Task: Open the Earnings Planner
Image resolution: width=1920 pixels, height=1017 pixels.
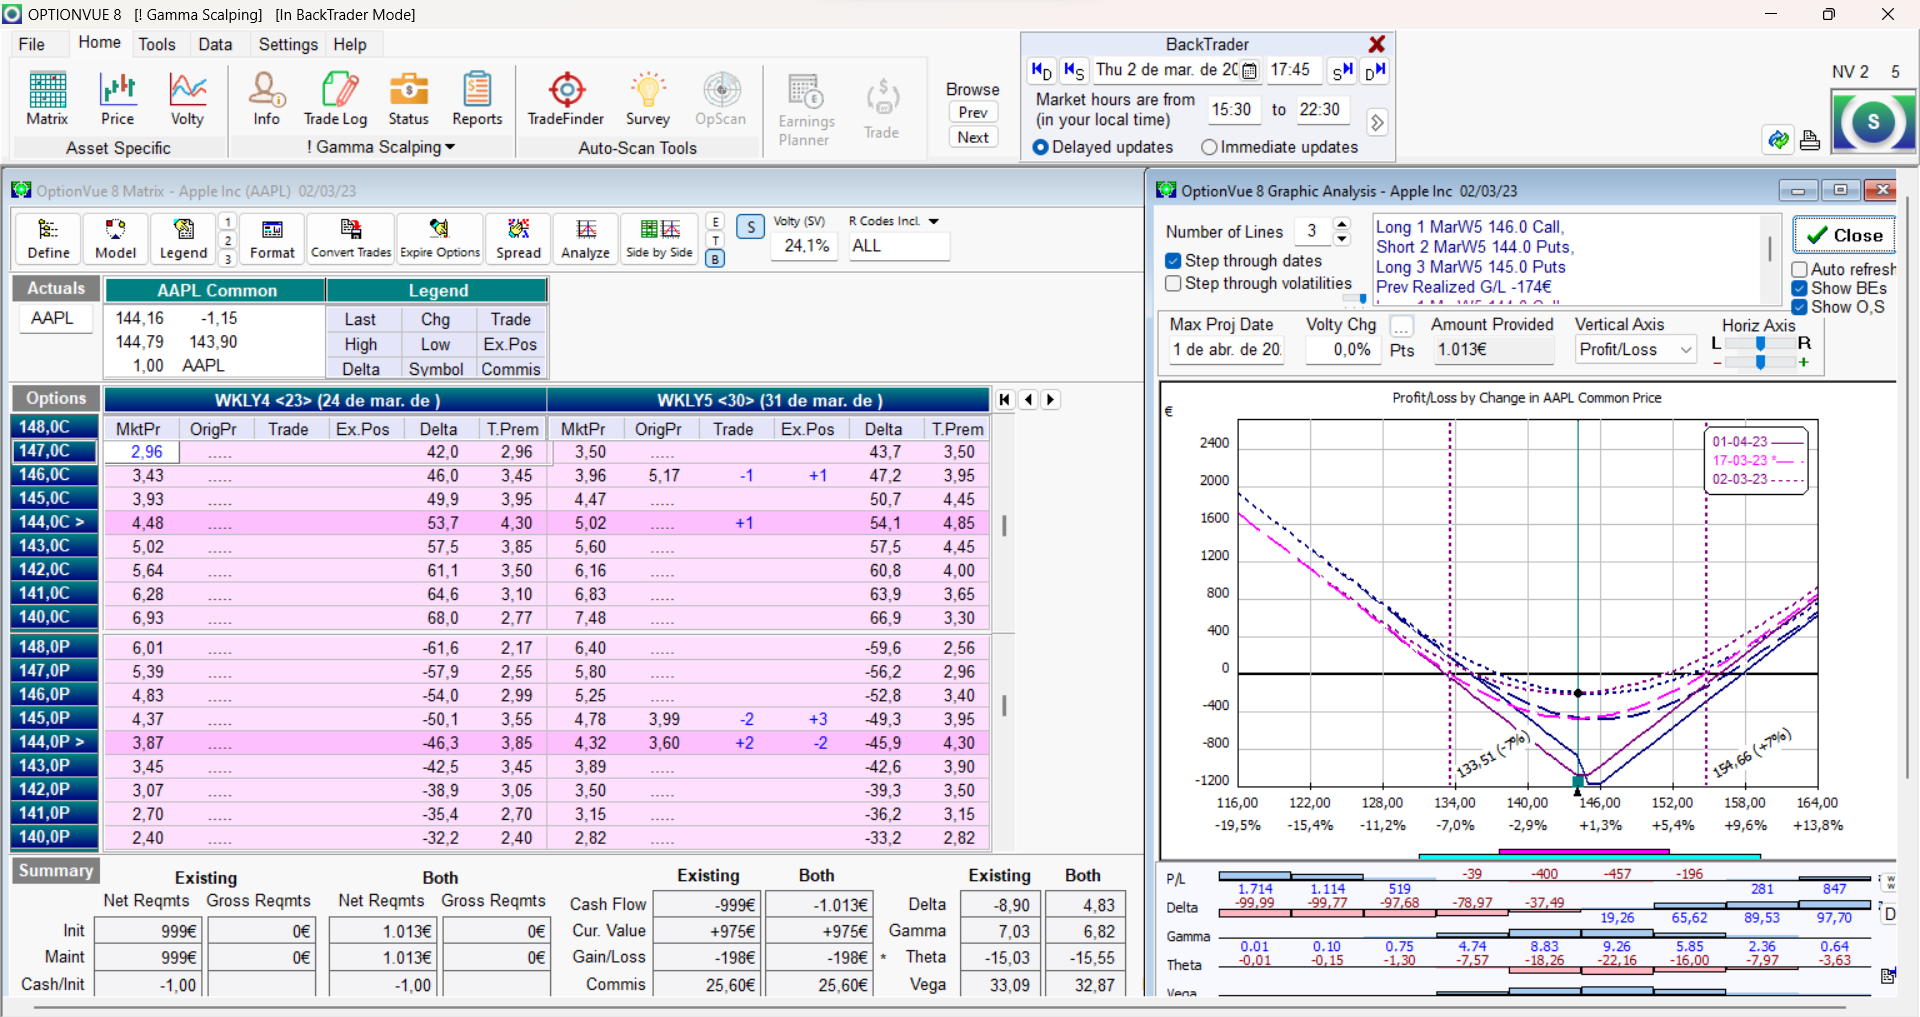Action: coord(806,110)
